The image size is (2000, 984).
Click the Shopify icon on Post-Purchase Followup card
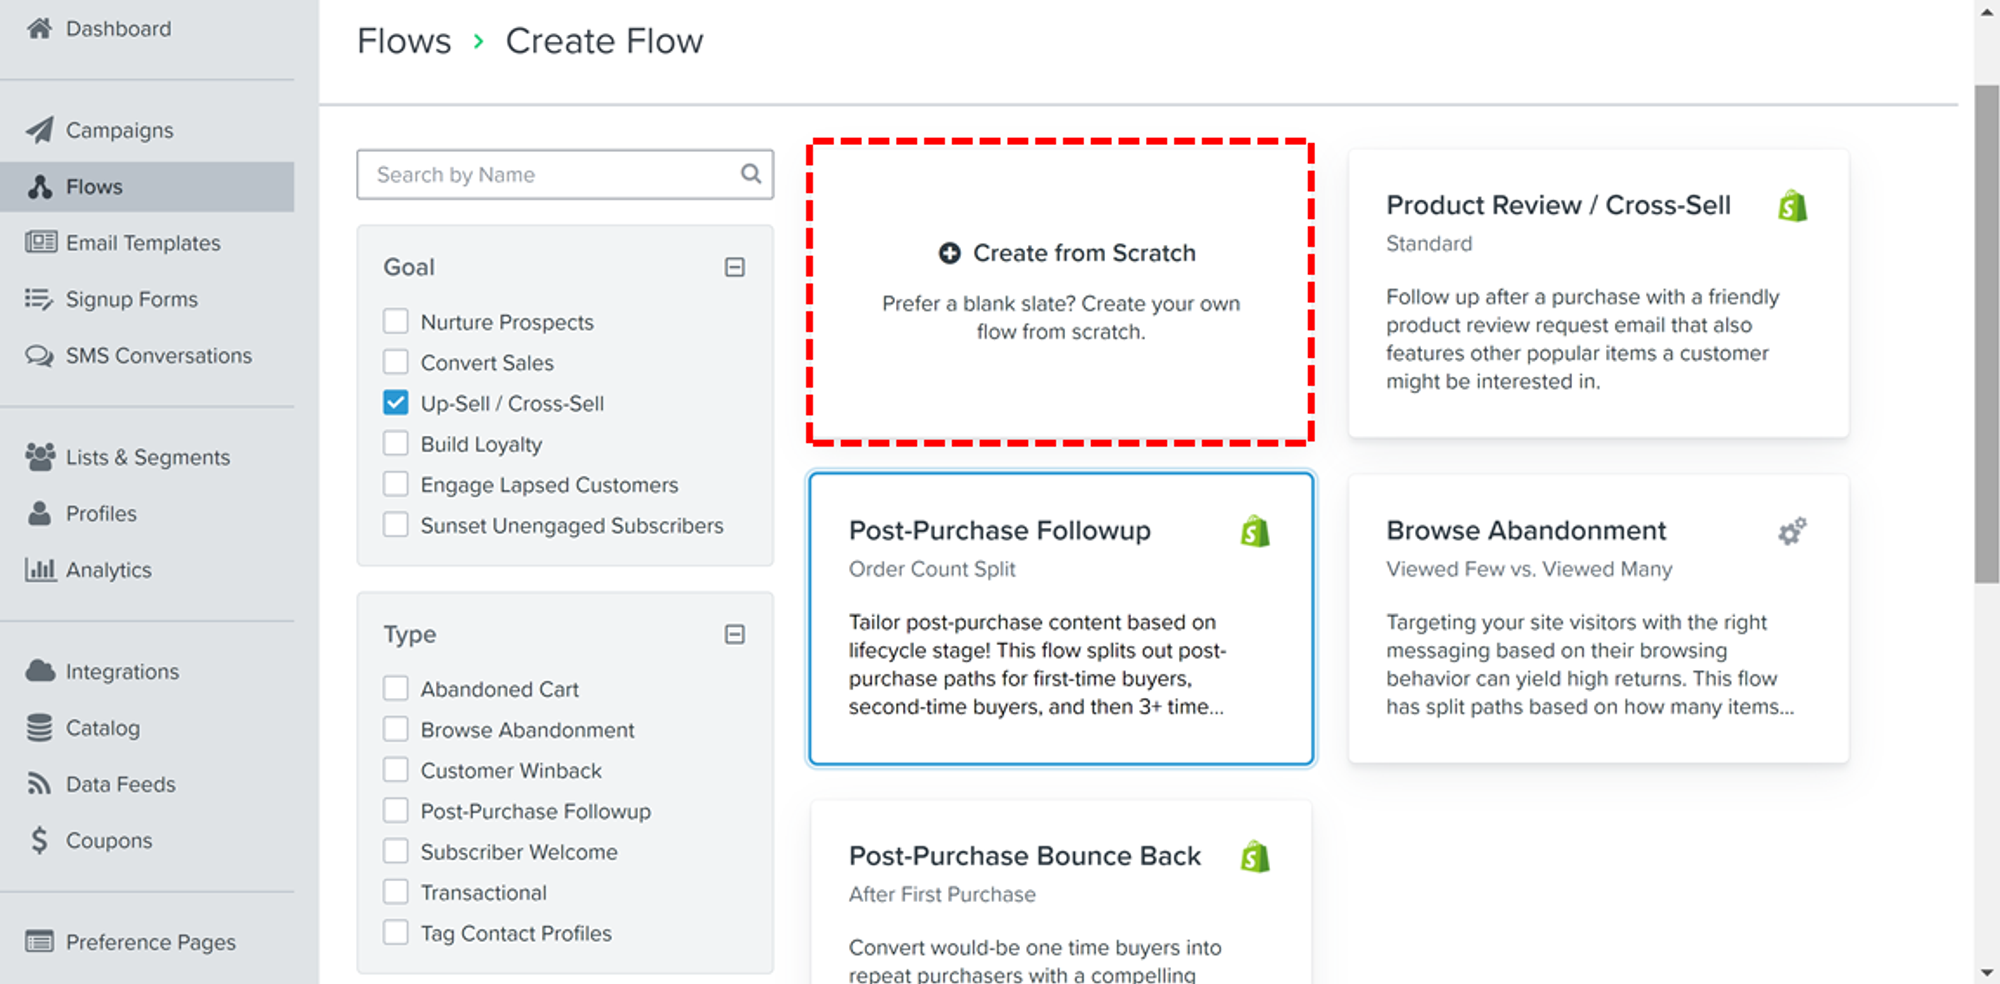[x=1255, y=531]
